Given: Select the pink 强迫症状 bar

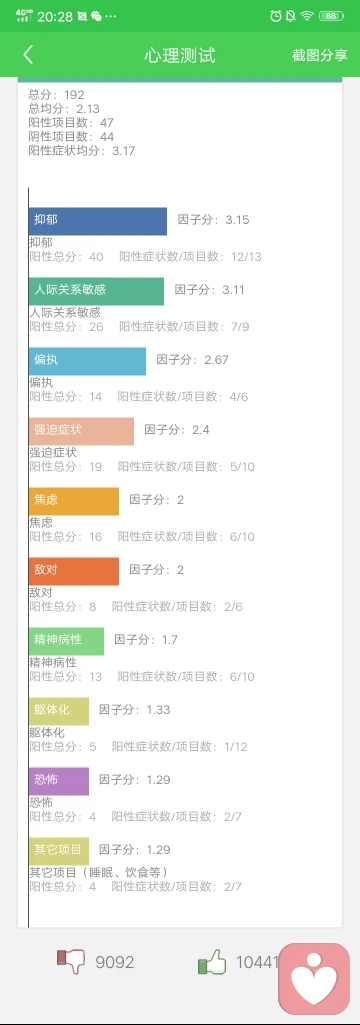Looking at the screenshot, I should click(x=81, y=431).
